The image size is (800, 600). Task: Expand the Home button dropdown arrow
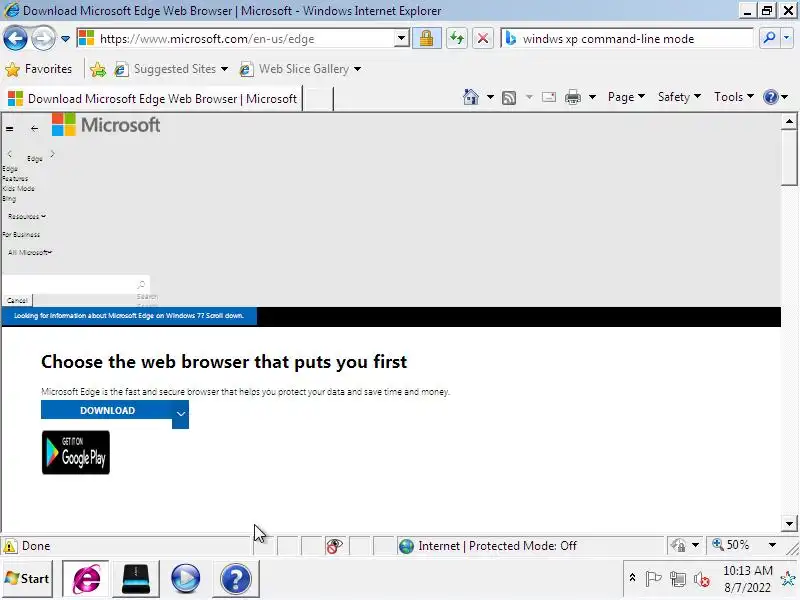pyautogui.click(x=490, y=97)
